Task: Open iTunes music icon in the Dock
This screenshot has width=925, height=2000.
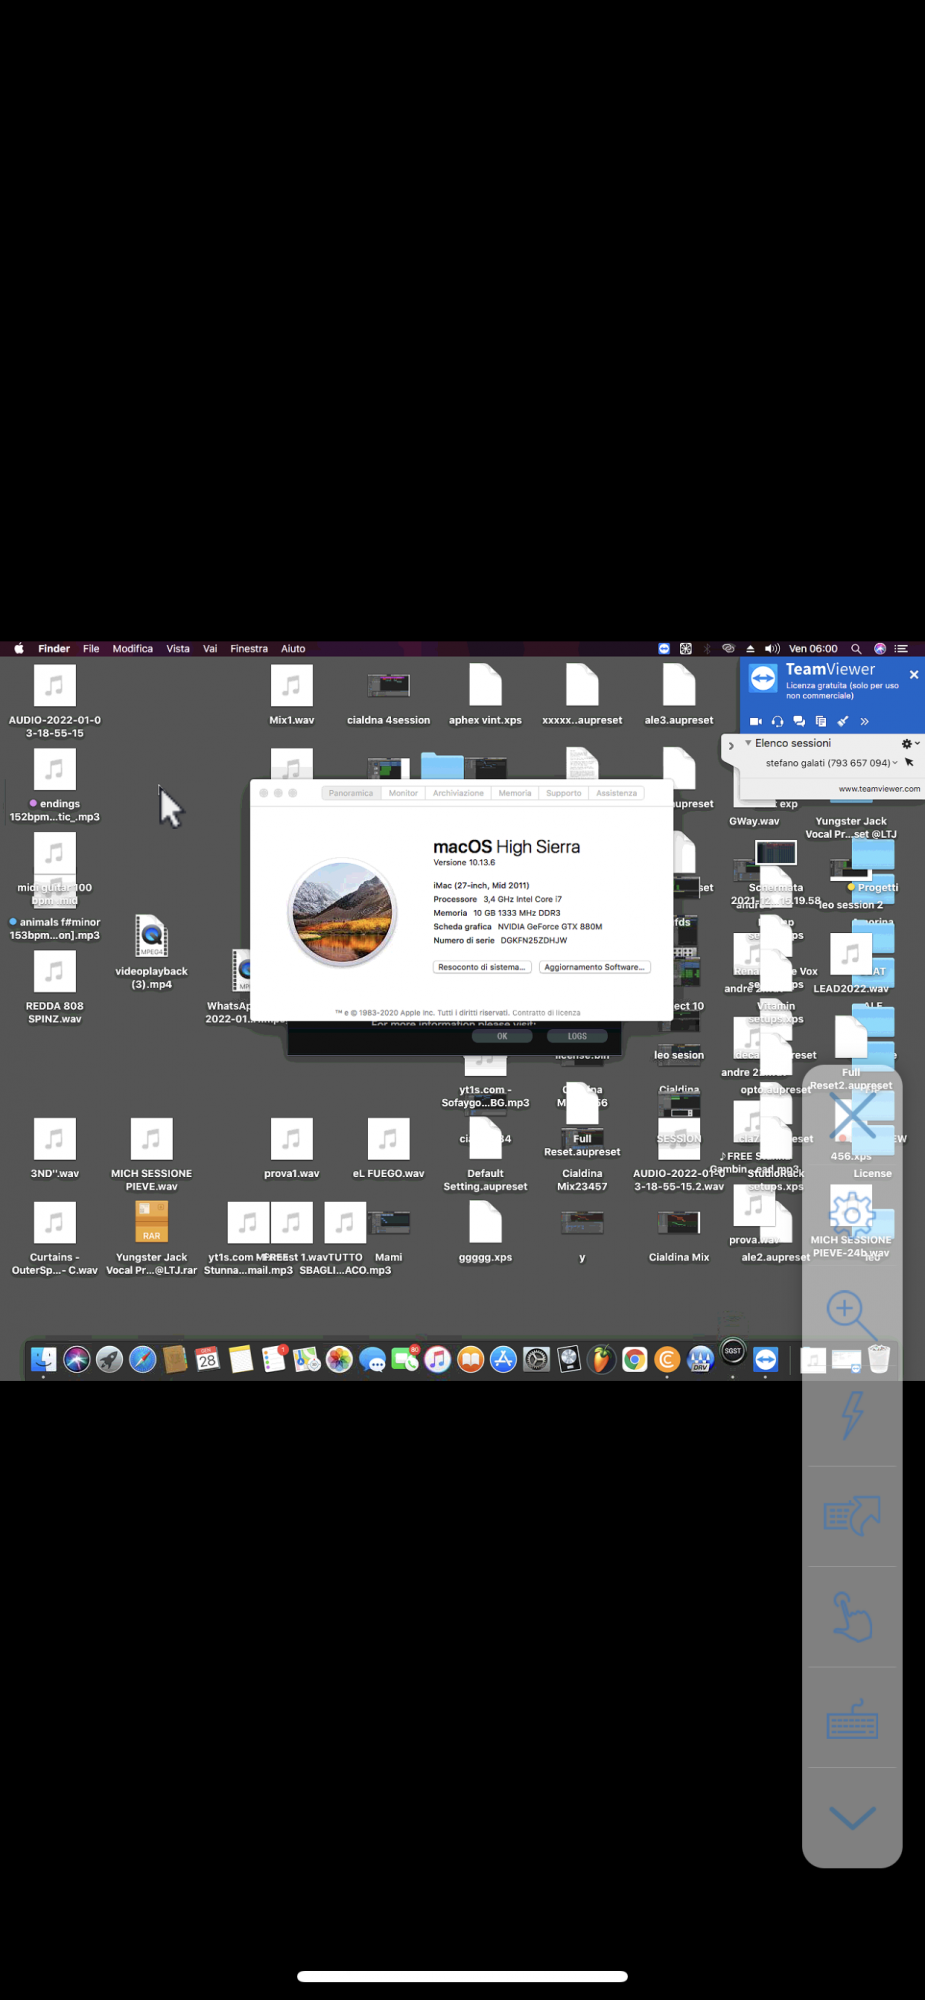Action: pyautogui.click(x=437, y=1359)
